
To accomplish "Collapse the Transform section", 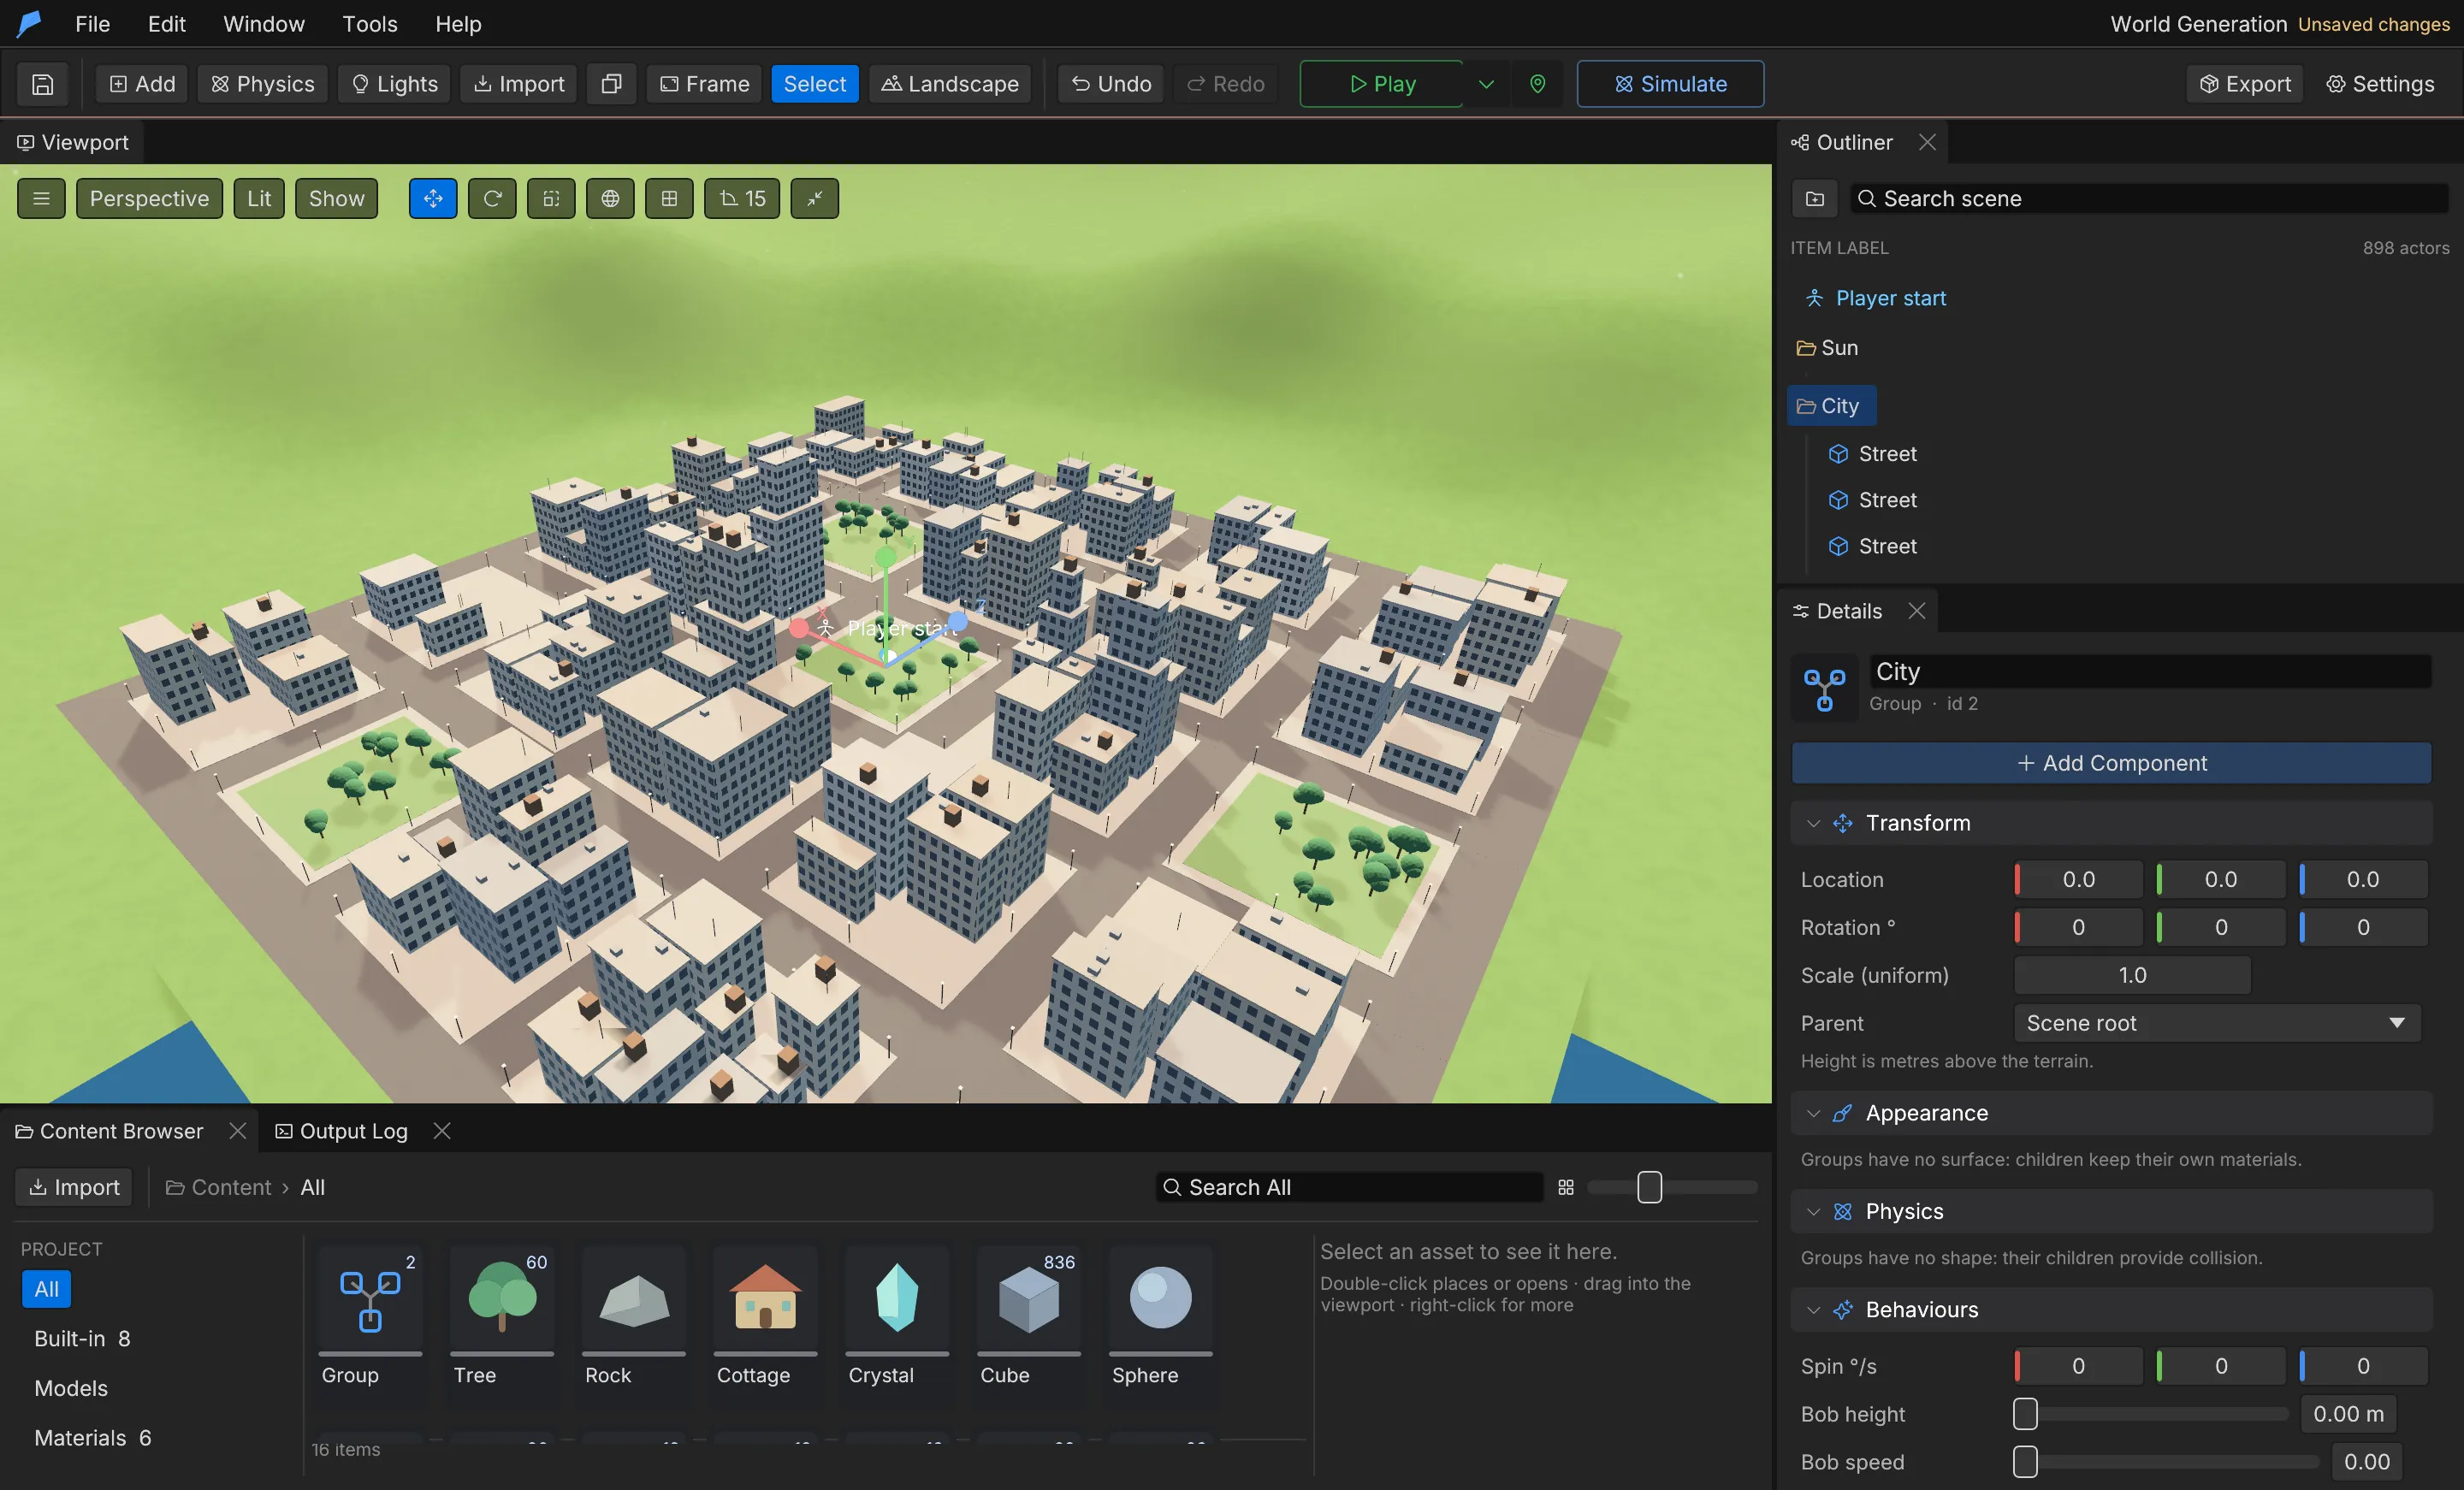I will 1813,822.
